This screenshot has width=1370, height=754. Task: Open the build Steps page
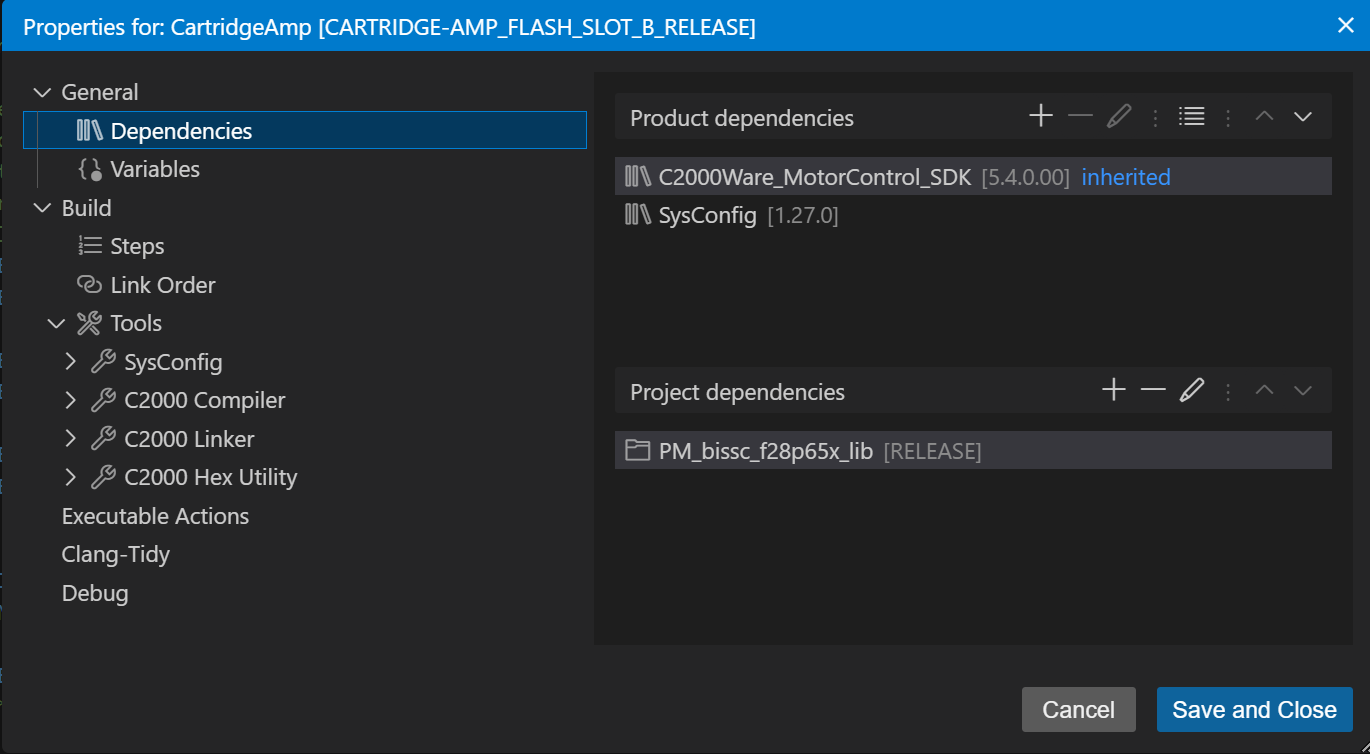137,246
